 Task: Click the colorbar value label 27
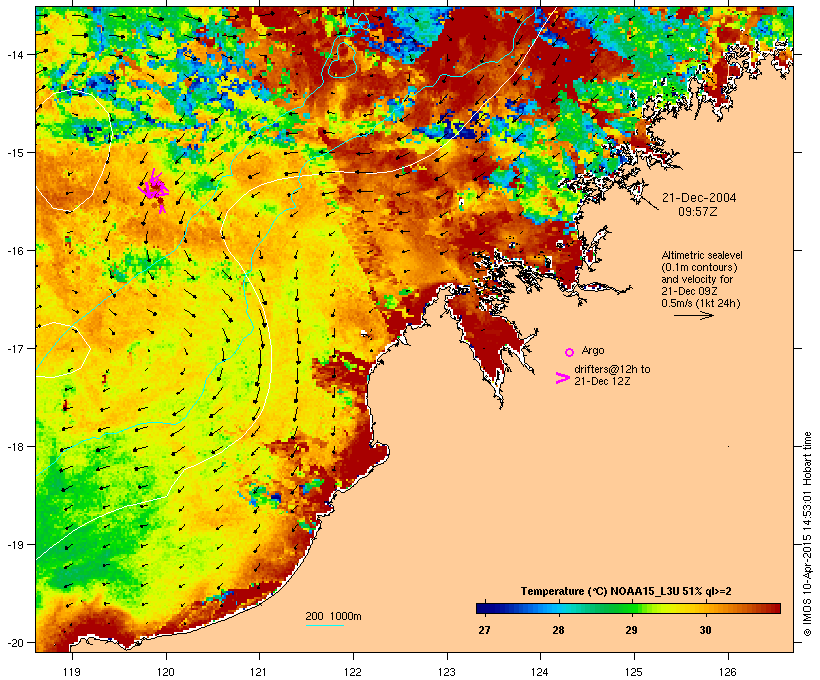coord(484,630)
